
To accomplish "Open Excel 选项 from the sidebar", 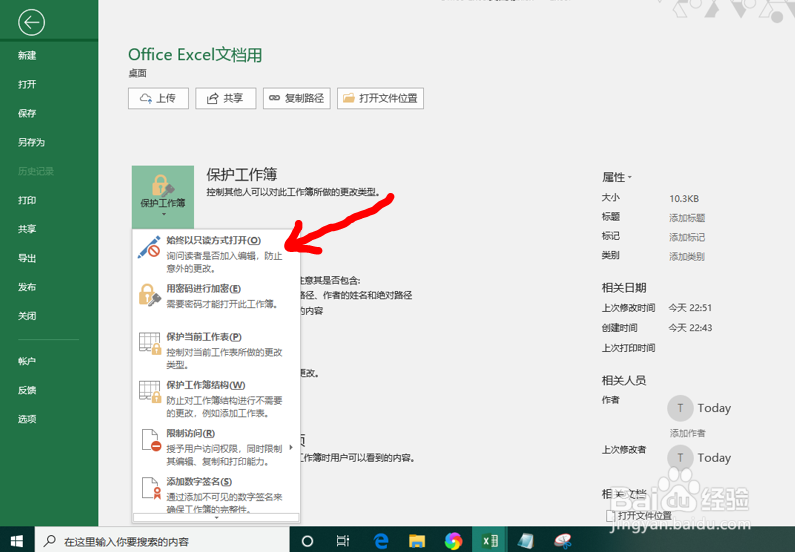I will point(27,419).
